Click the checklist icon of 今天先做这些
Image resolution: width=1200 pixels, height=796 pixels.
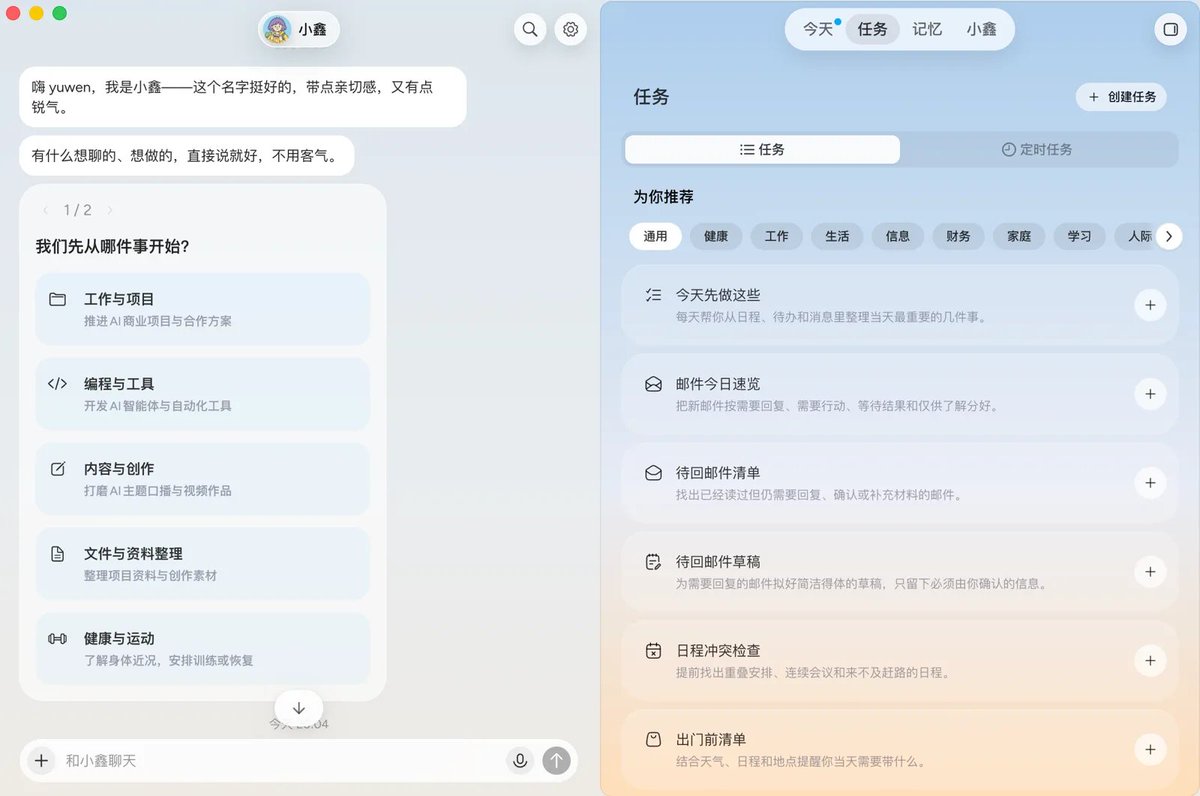(x=653, y=295)
